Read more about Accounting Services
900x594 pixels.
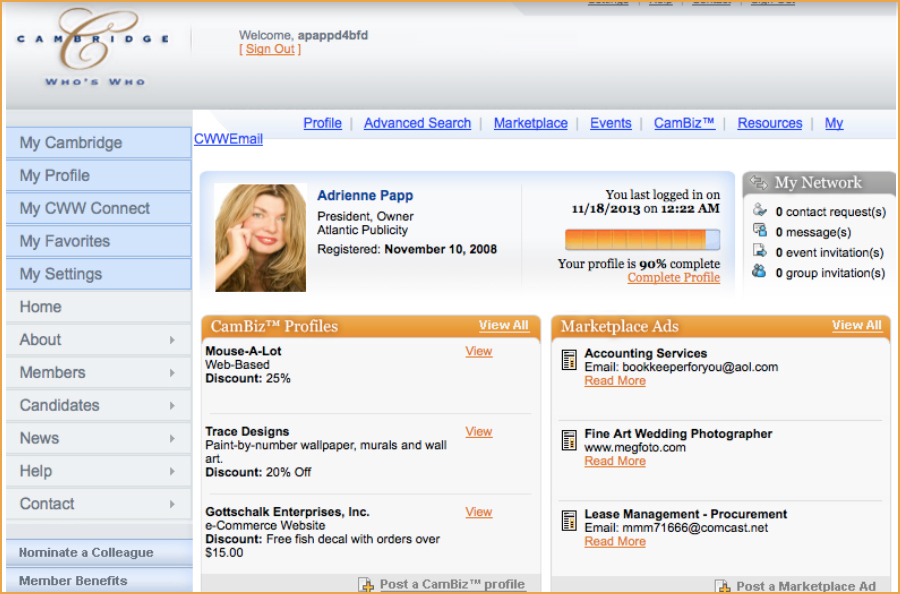click(x=615, y=381)
